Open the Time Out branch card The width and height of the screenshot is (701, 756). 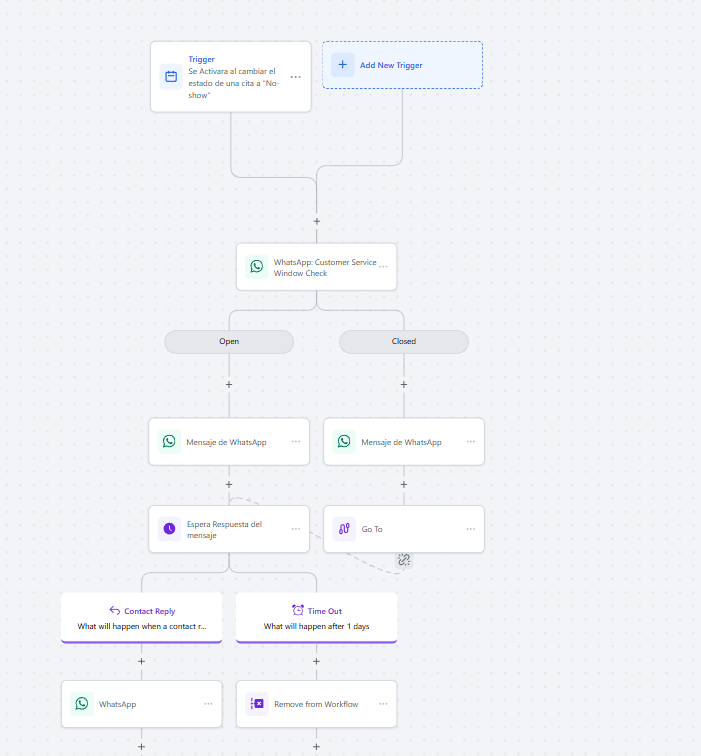[316, 617]
